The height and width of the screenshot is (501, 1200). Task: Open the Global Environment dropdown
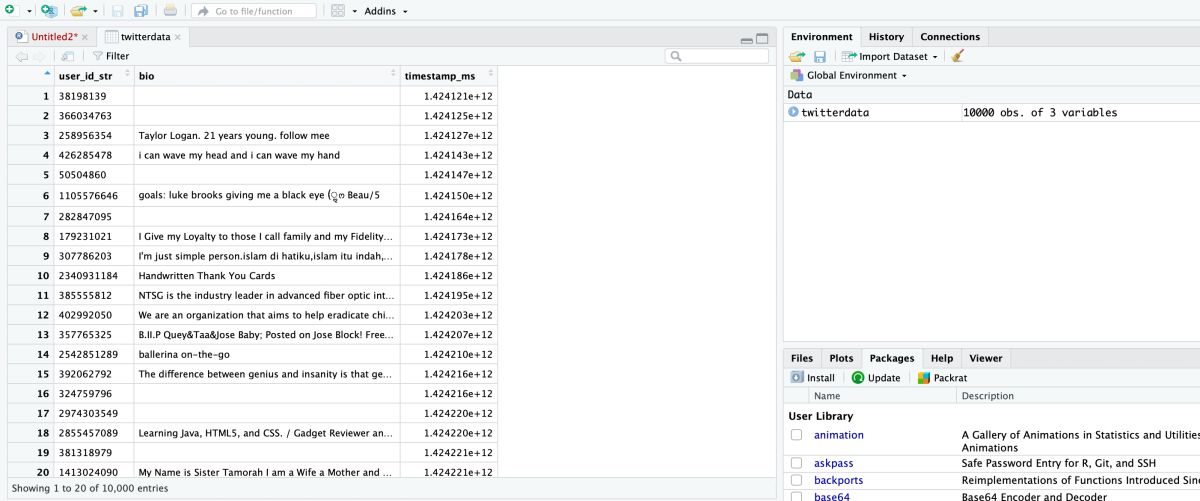848,76
